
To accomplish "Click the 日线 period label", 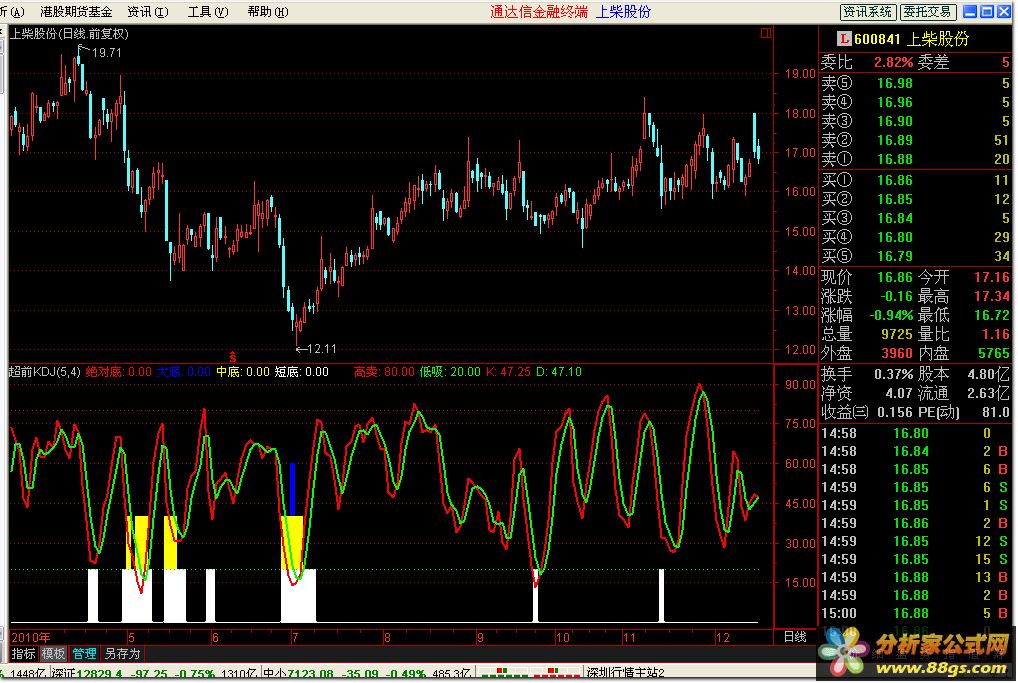I will tap(795, 637).
